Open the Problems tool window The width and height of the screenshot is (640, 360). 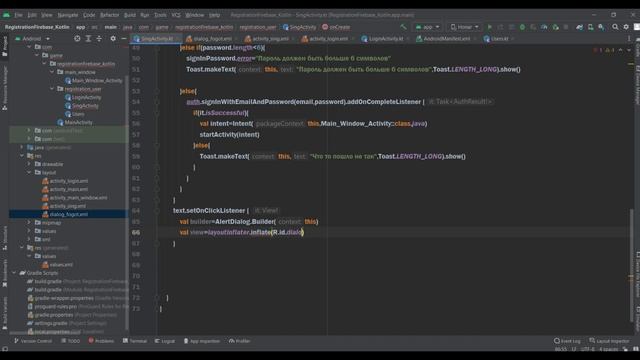(101, 341)
